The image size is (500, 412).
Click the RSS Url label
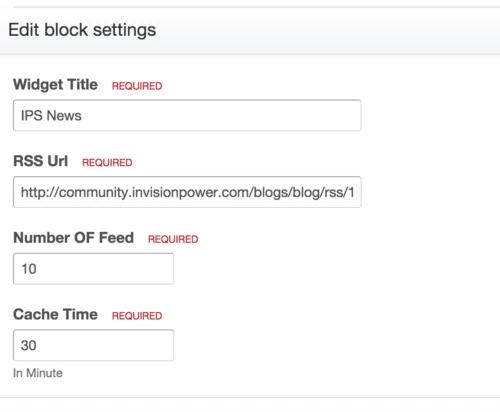tap(40, 161)
